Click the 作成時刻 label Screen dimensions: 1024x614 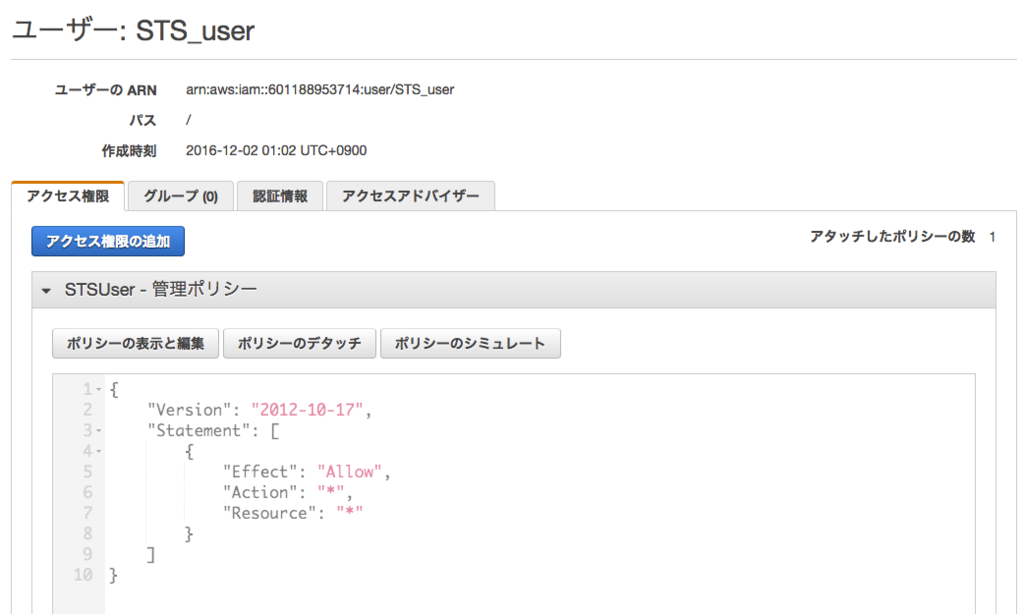tap(129, 151)
